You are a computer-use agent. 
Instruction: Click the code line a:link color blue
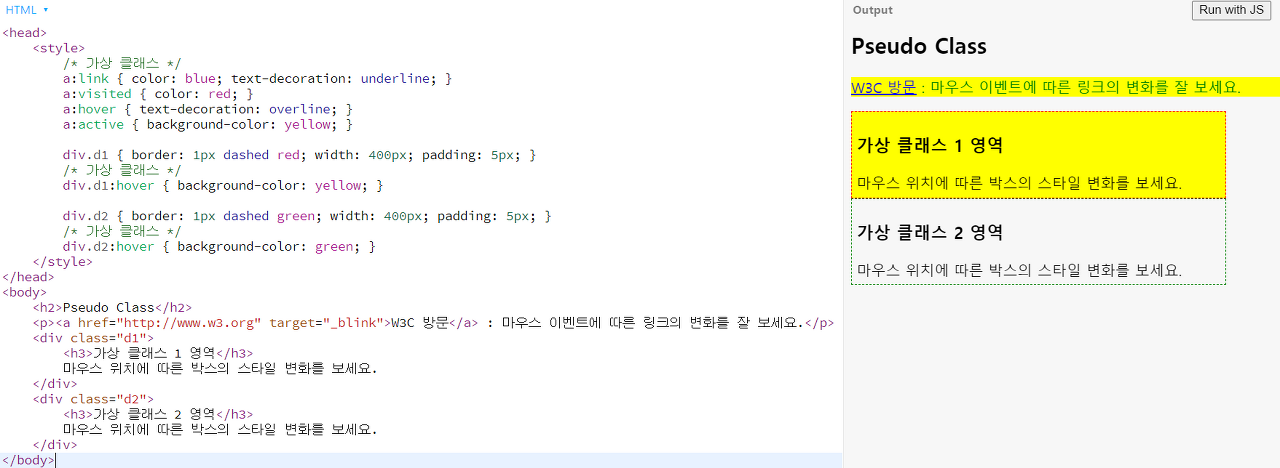(257, 78)
